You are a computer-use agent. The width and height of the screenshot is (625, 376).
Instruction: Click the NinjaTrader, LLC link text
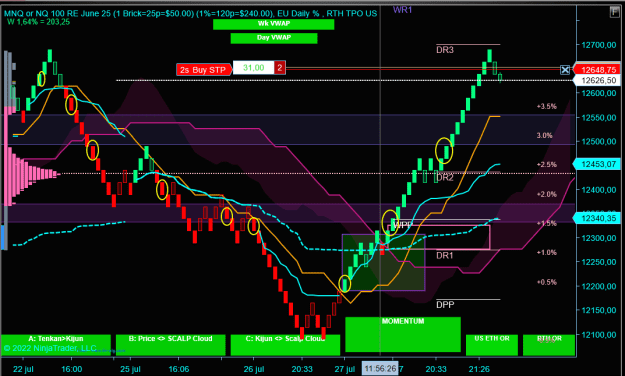(x=50, y=348)
